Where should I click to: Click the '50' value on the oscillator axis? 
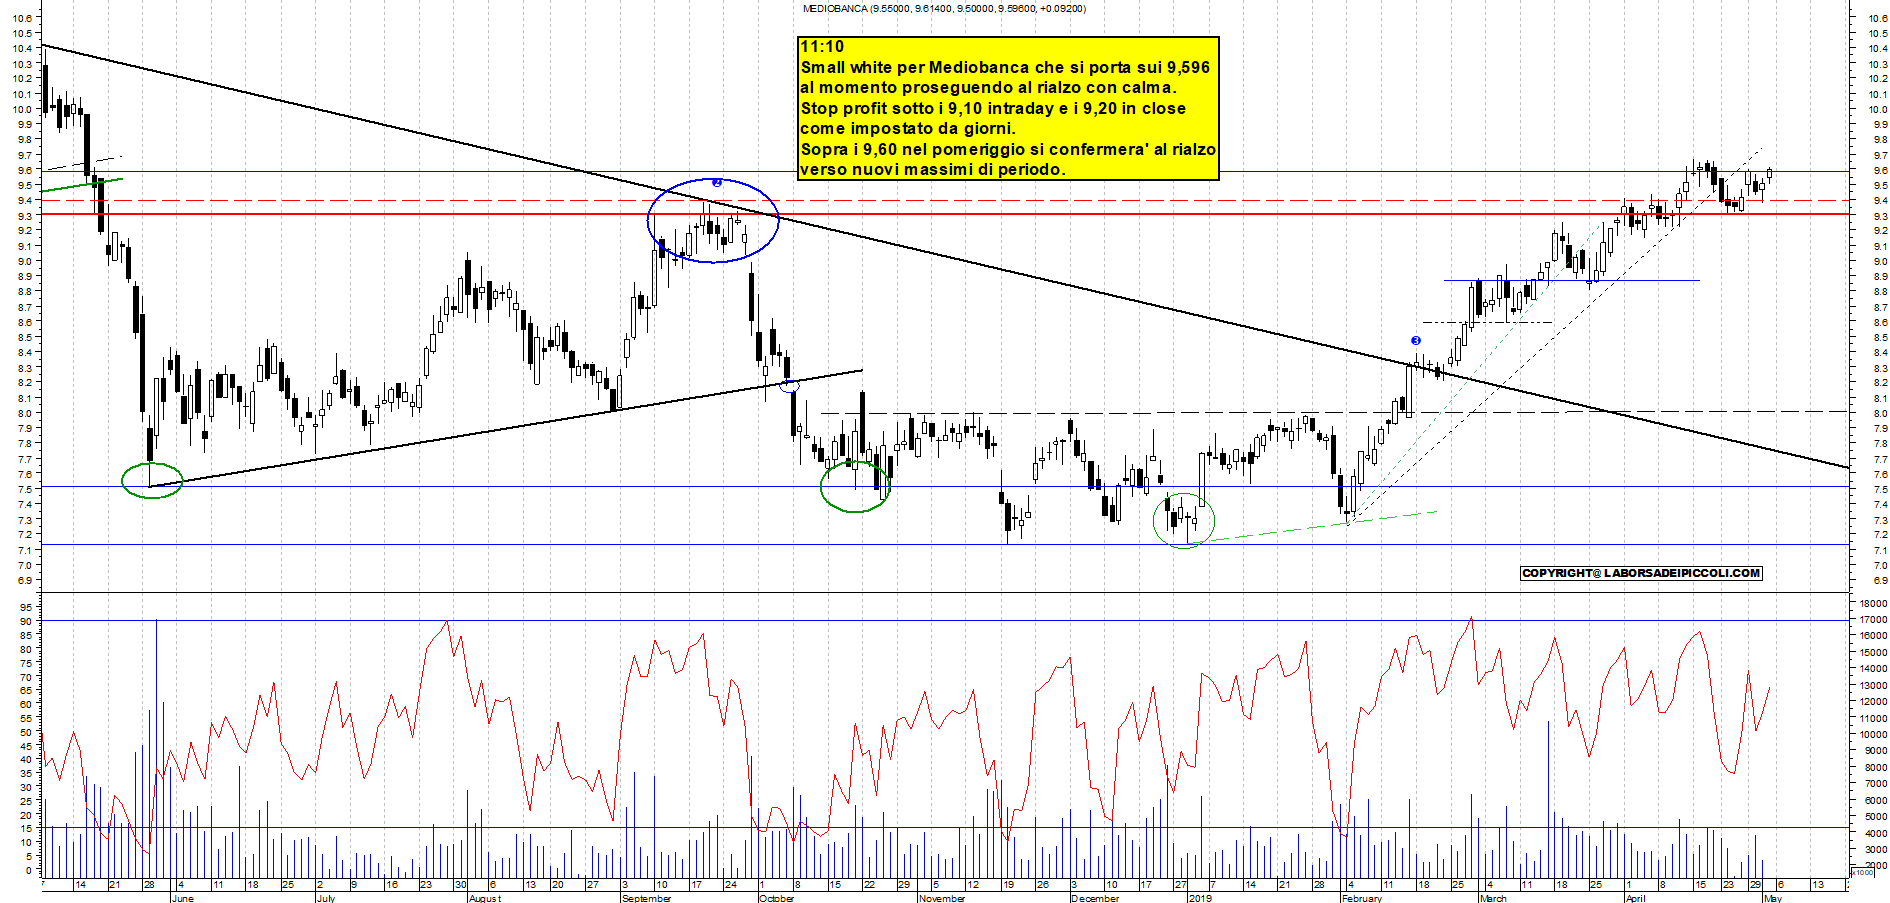click(26, 732)
